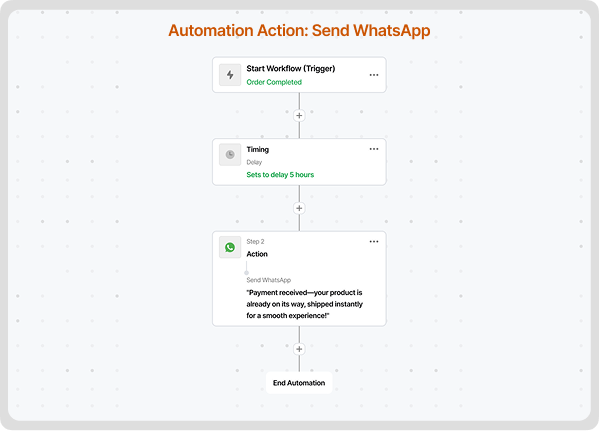Click the Delay label in Timing card
The image size is (599, 431).
254,162
